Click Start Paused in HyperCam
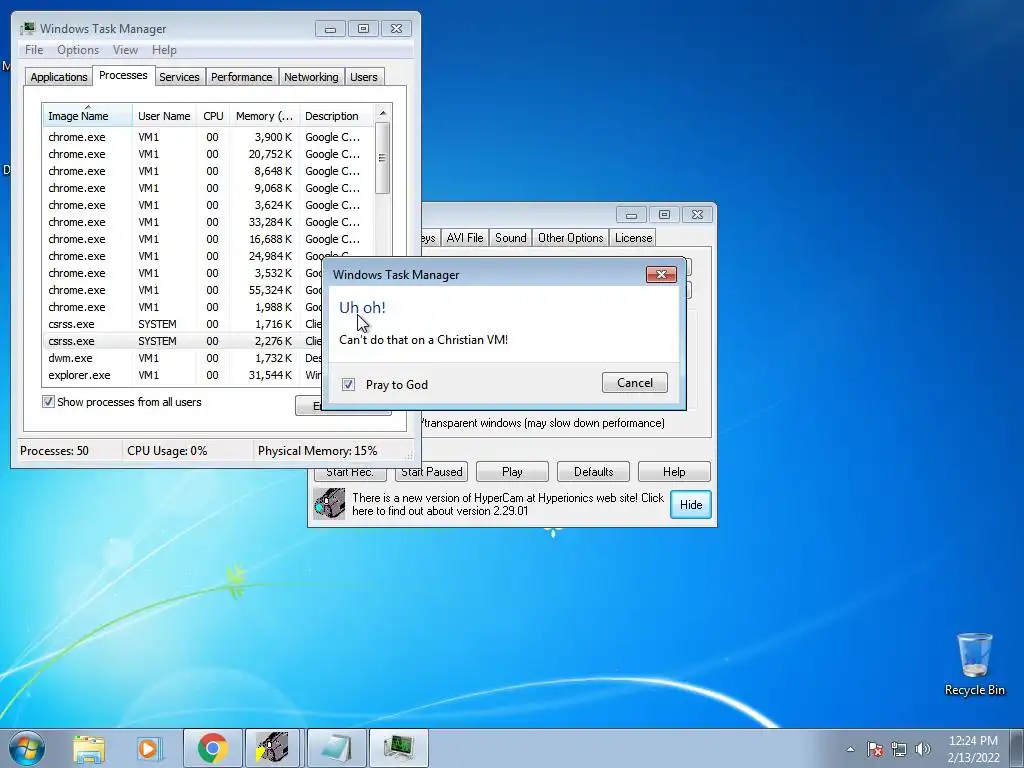The width and height of the screenshot is (1024, 768). [432, 472]
